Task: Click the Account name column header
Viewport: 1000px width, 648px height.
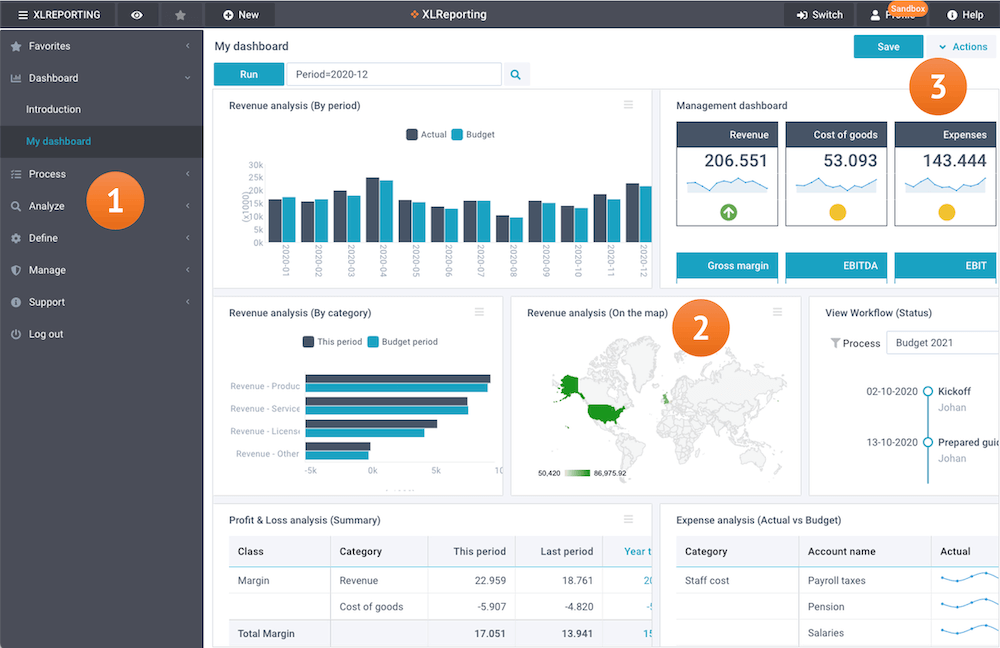Action: (x=865, y=551)
